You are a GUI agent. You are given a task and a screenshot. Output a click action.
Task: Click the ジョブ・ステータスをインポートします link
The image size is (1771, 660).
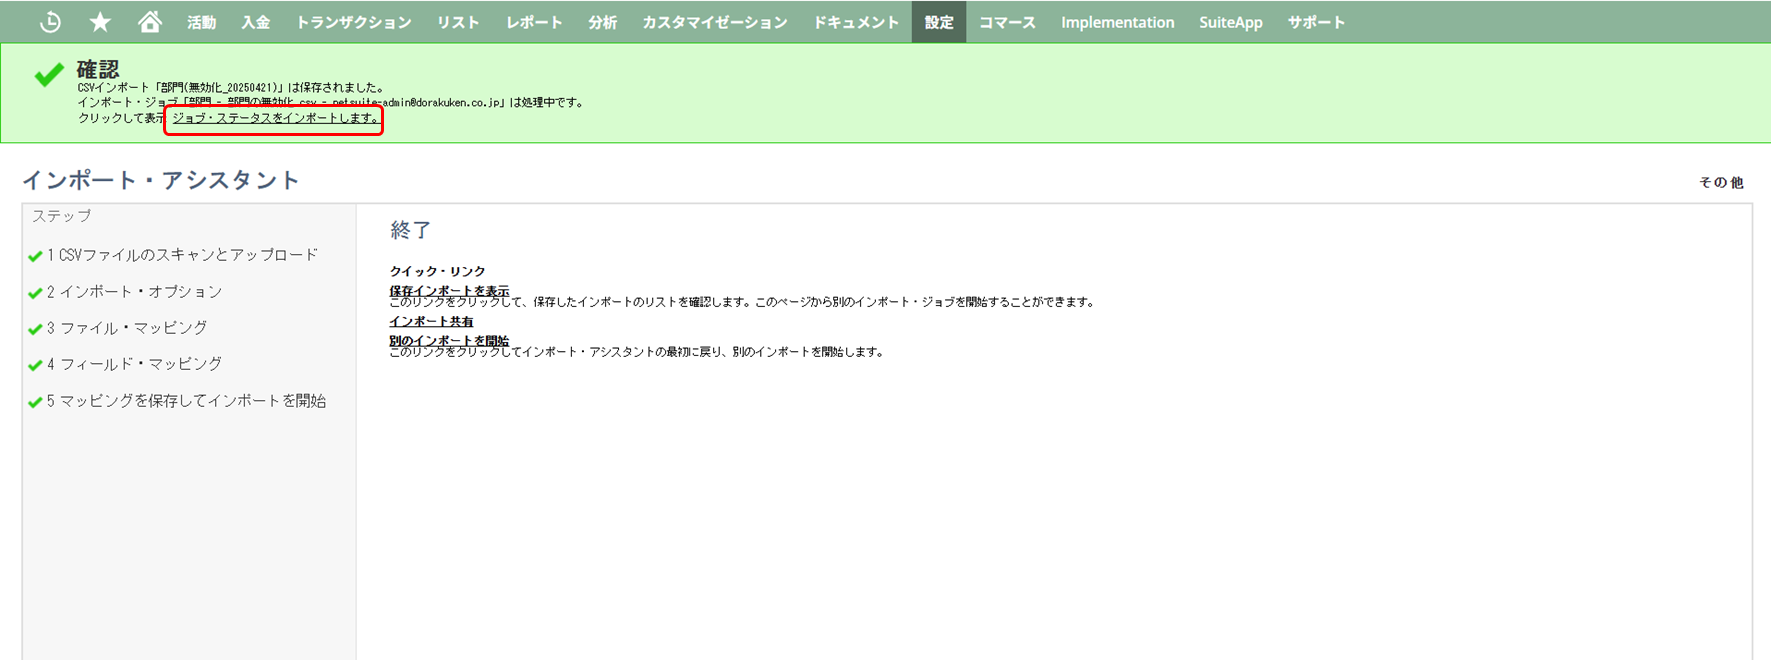[x=275, y=118]
